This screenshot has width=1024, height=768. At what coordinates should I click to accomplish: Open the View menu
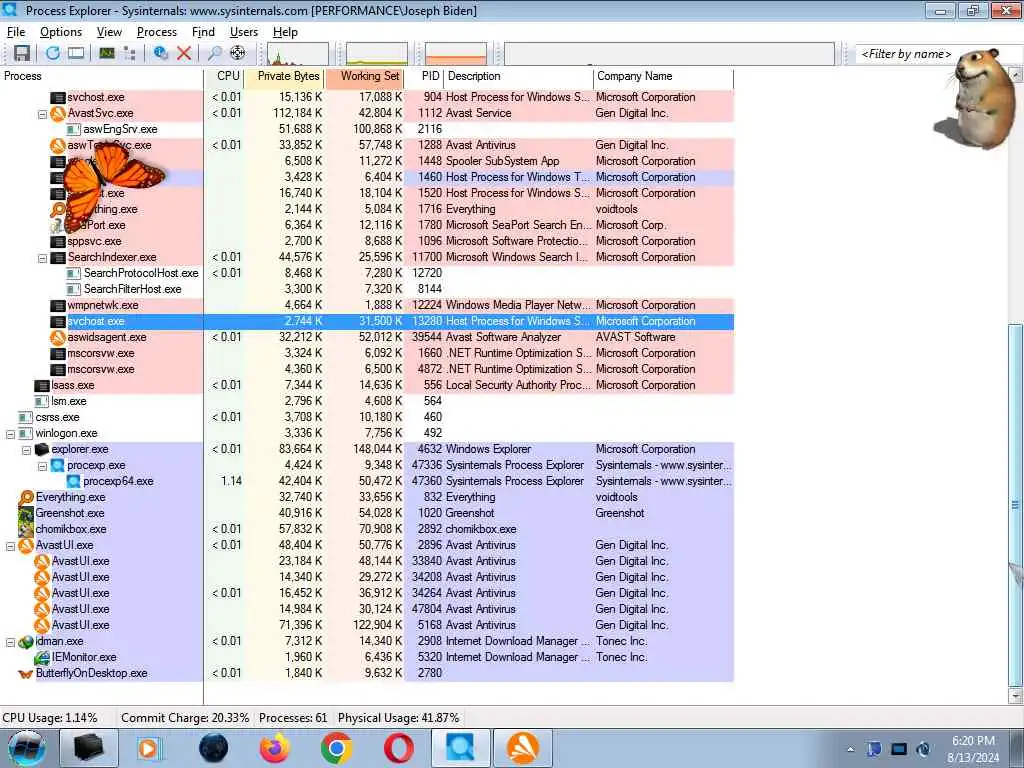click(x=109, y=32)
